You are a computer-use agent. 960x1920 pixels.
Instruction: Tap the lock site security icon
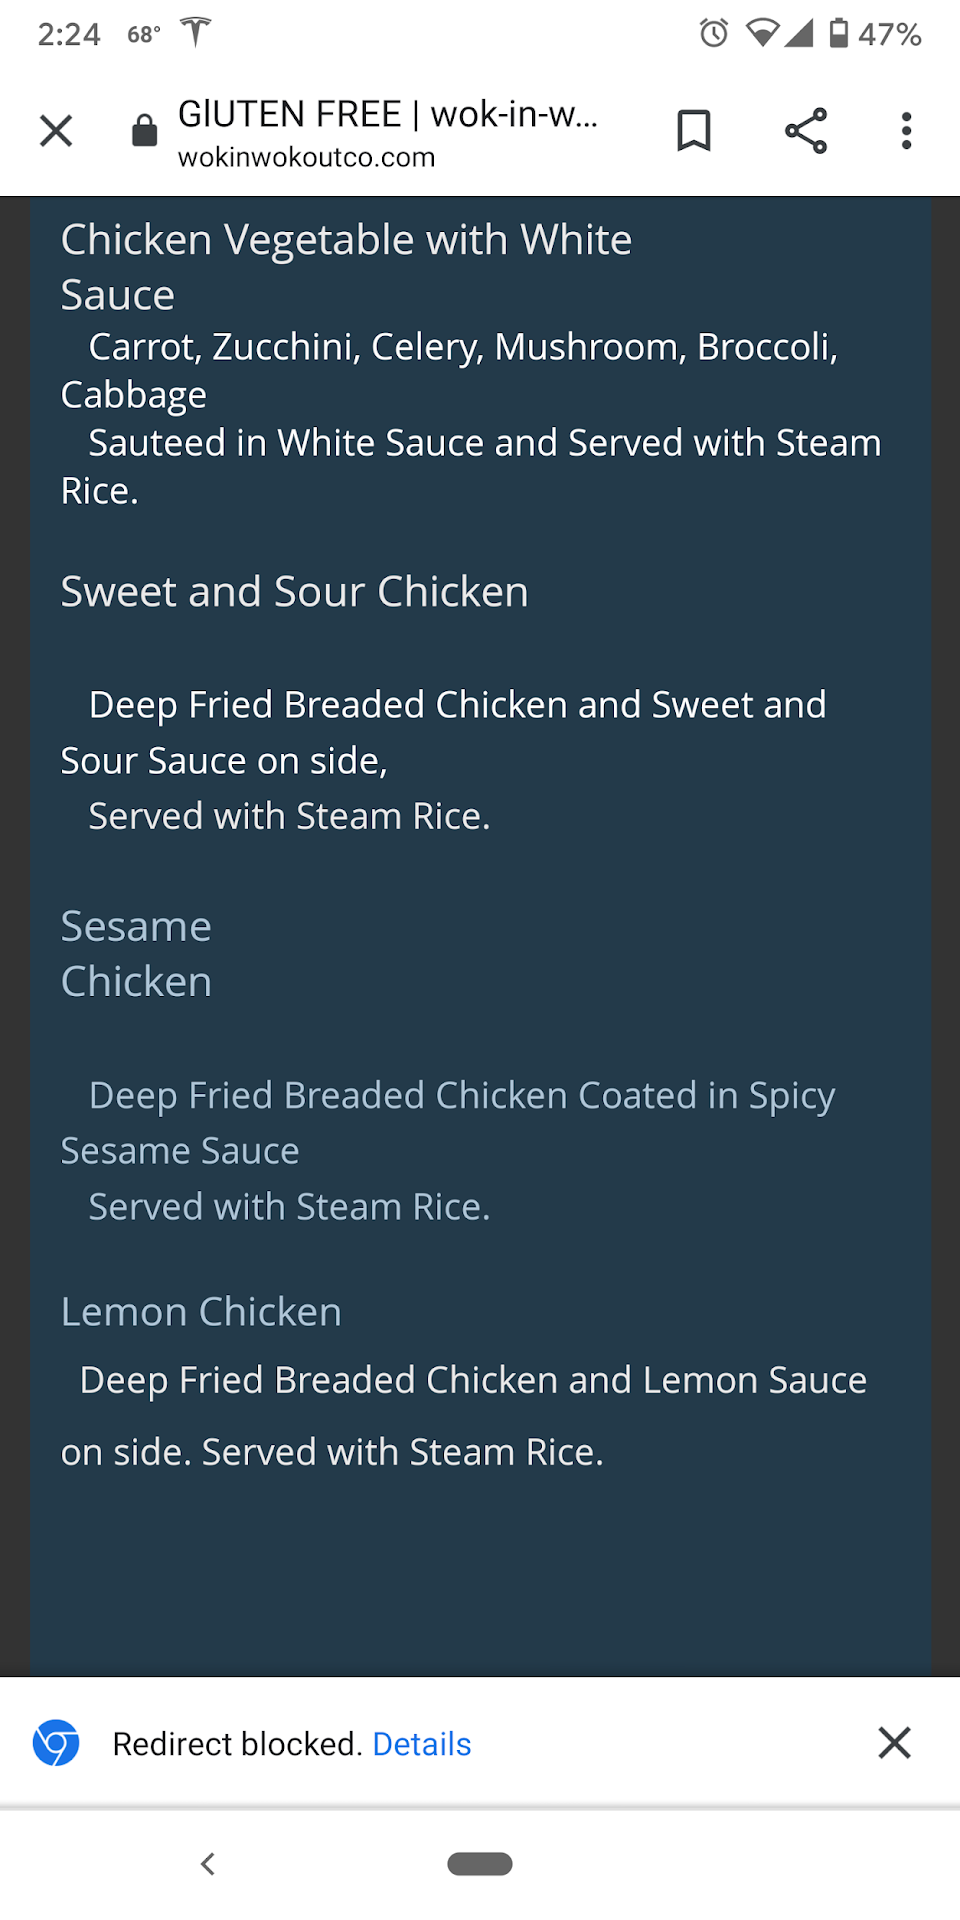tap(145, 130)
